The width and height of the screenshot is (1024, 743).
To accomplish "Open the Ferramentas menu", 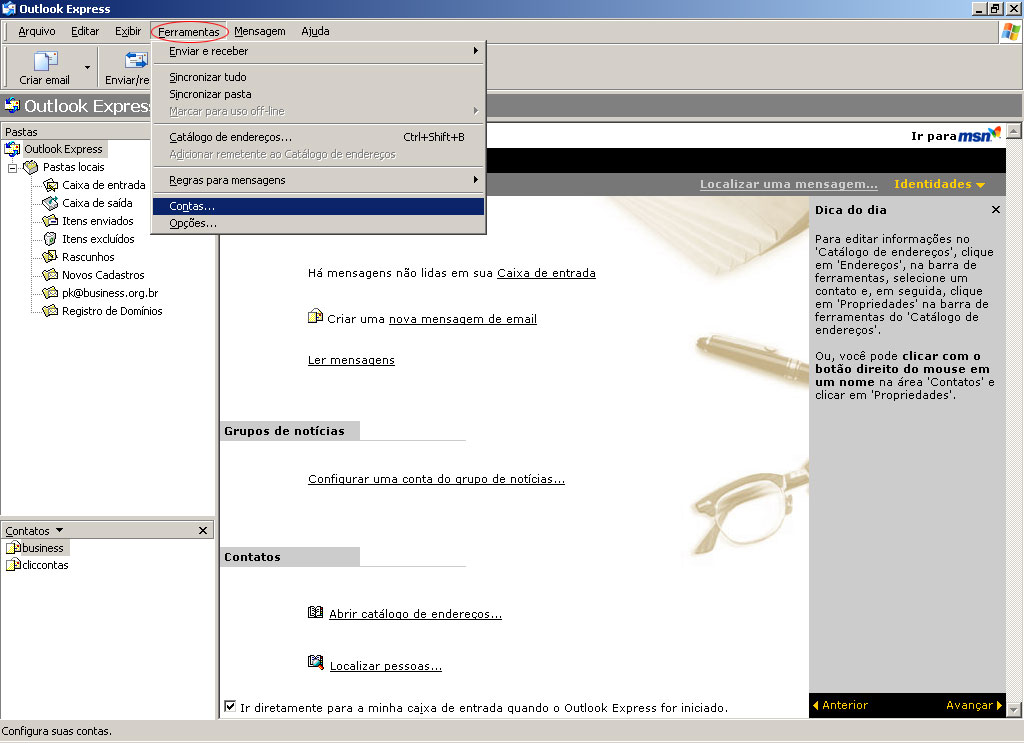I will (x=189, y=31).
